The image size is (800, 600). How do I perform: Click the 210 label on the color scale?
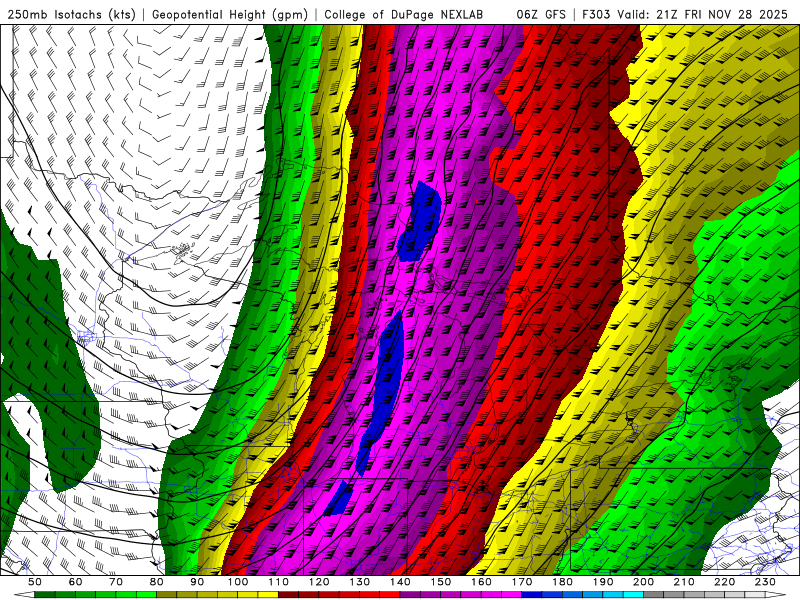(x=684, y=582)
